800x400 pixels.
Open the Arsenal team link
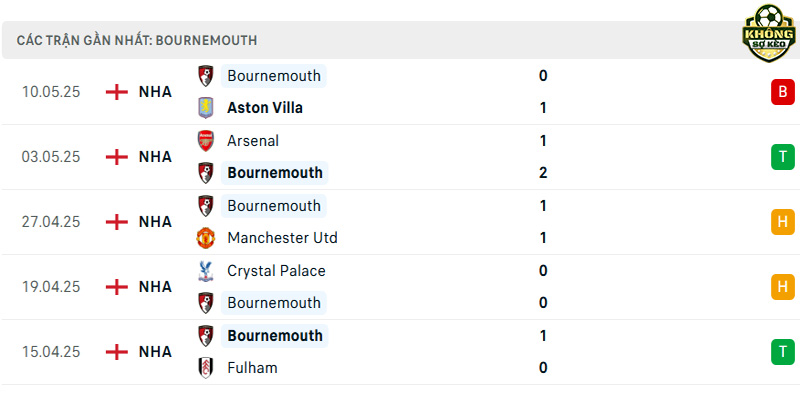[x=253, y=141]
